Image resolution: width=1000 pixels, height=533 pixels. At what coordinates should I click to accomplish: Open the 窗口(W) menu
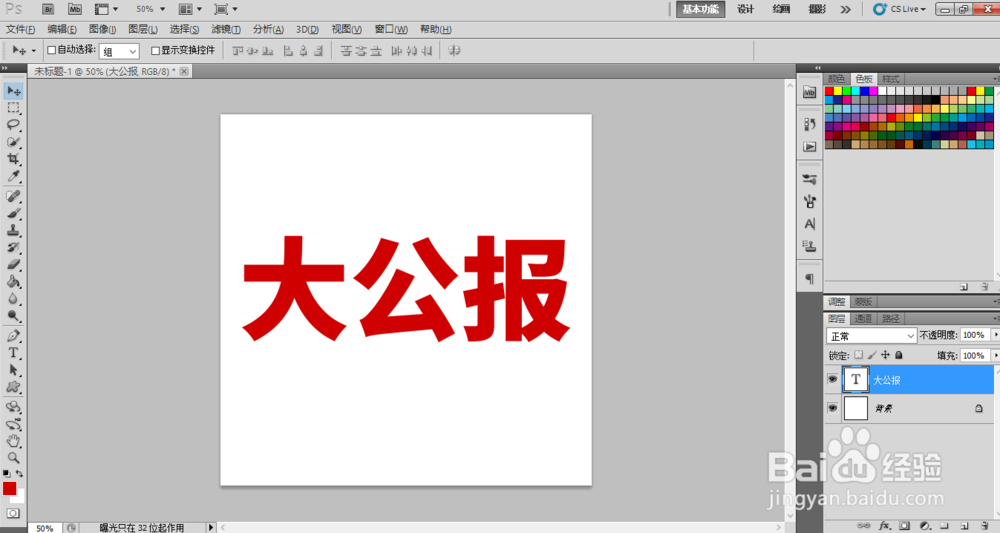tap(391, 29)
